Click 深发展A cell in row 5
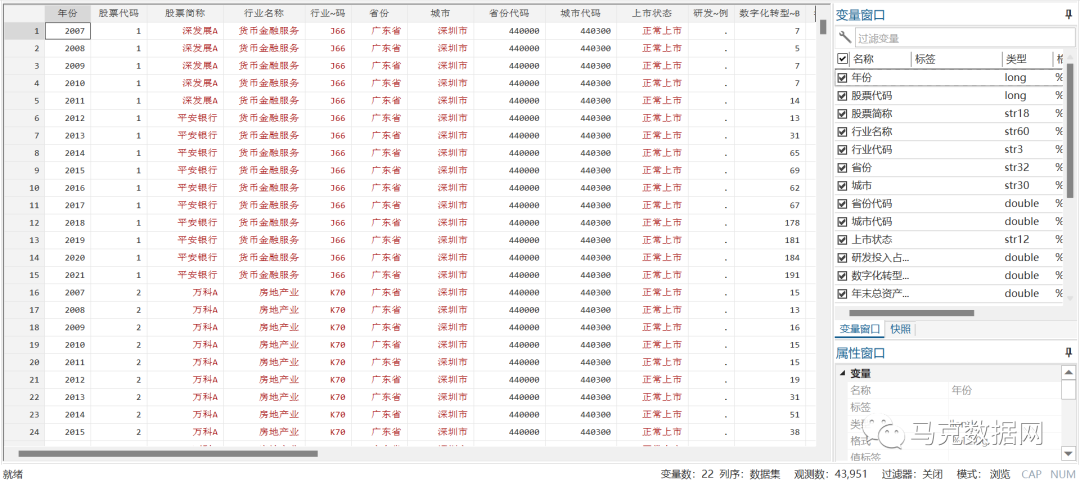Screen dimensions: 1080x481 point(185,101)
